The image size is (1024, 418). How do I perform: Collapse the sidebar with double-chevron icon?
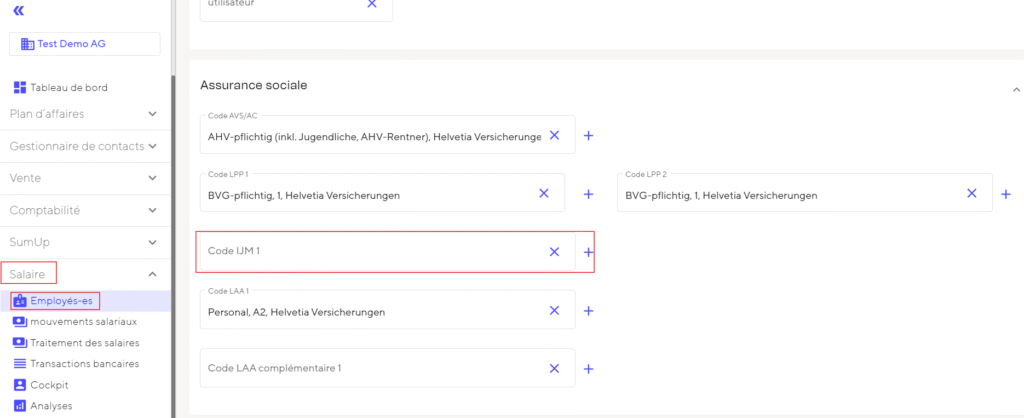[19, 10]
